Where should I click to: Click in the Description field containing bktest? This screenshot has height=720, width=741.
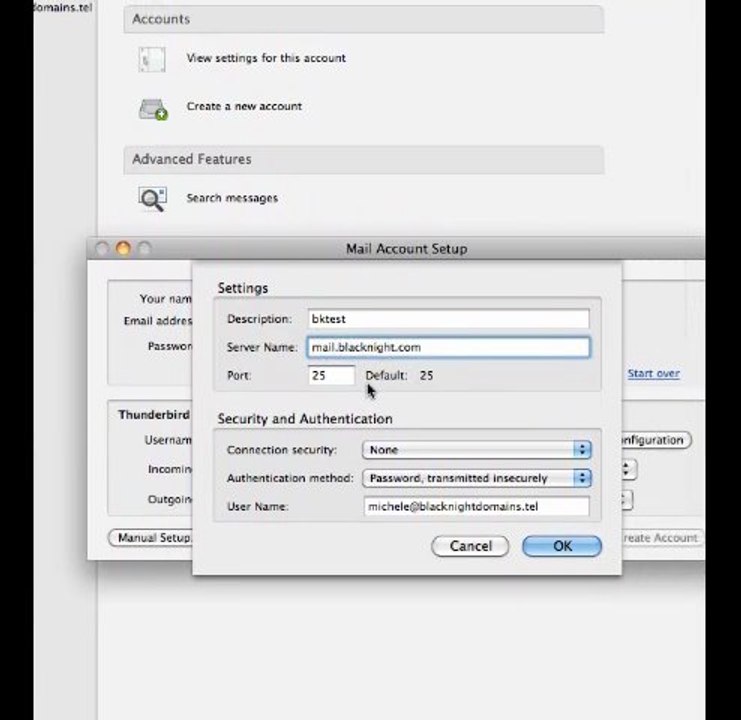(448, 319)
